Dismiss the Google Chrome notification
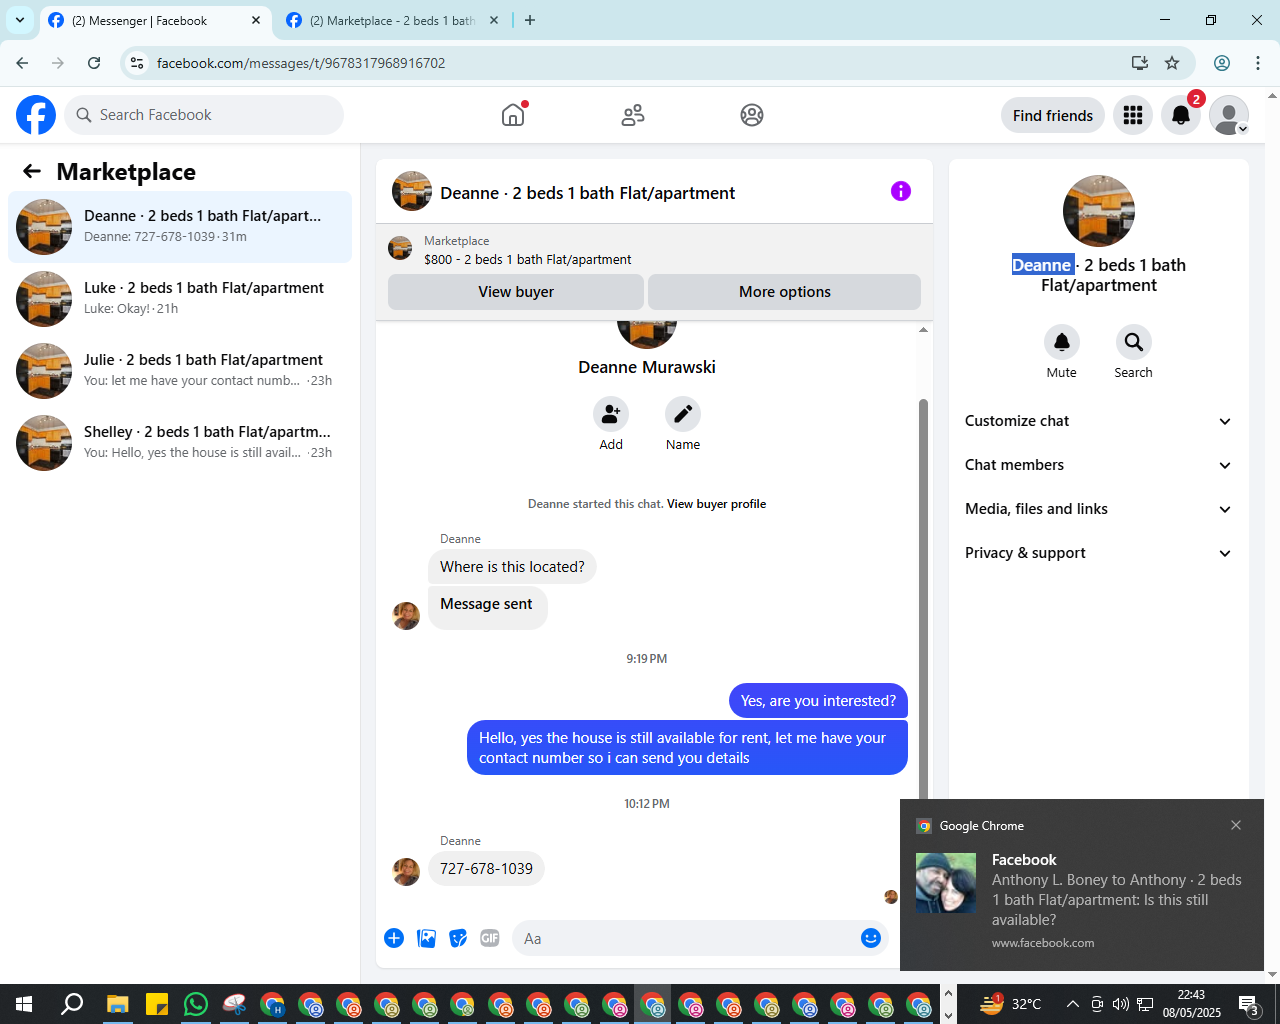 coord(1236,825)
